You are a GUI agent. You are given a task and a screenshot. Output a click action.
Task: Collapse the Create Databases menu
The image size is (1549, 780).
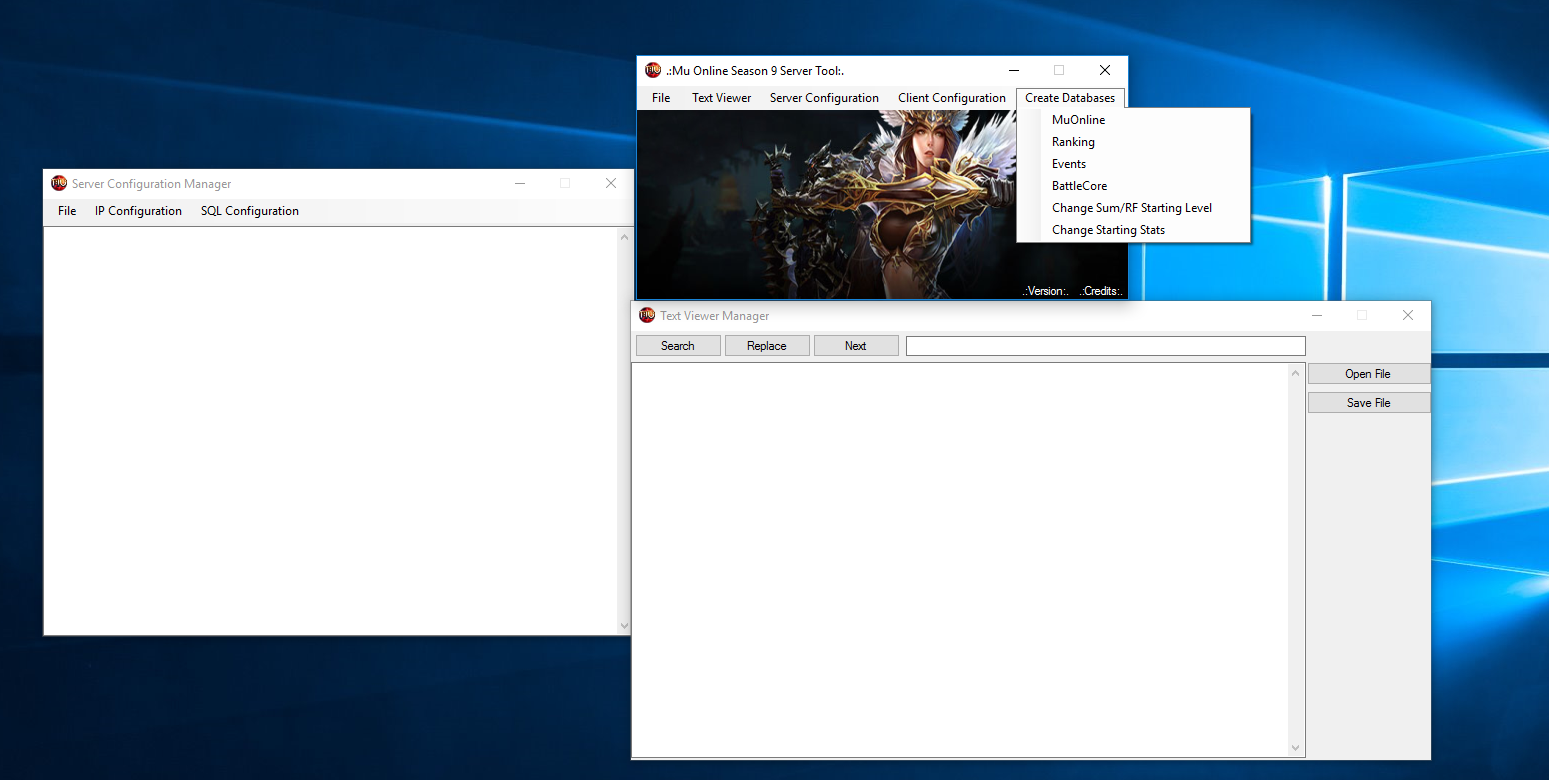[1070, 98]
